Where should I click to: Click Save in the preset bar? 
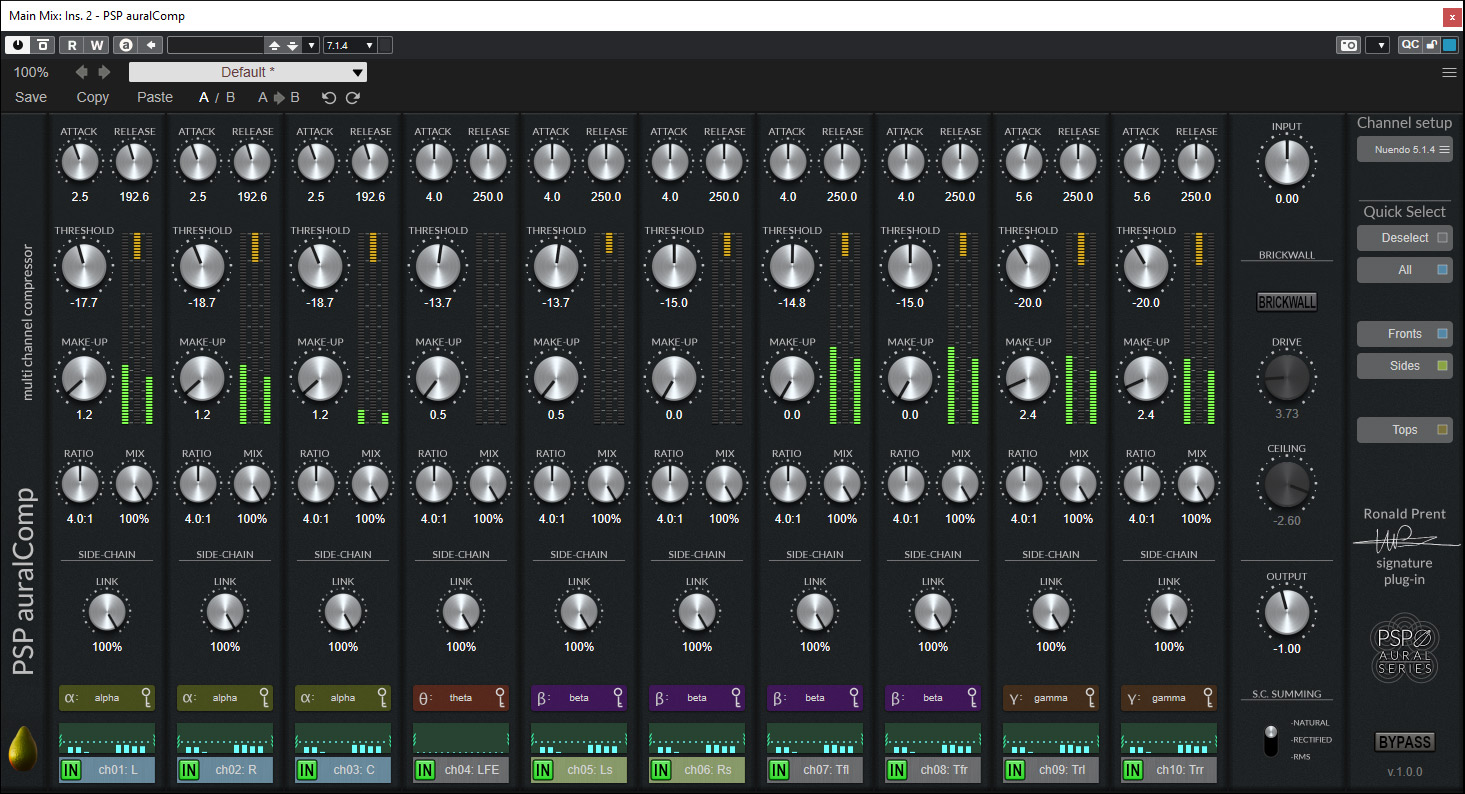(x=31, y=98)
